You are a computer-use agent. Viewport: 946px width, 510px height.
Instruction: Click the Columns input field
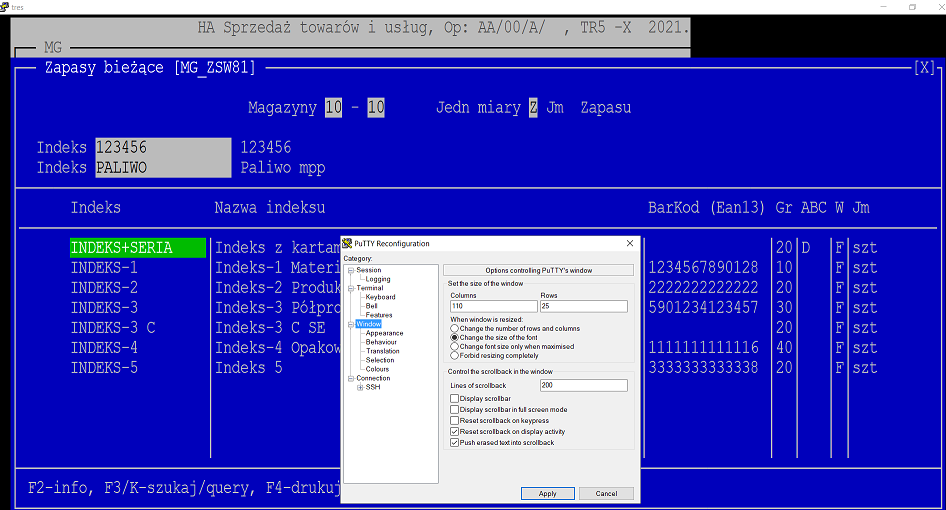[x=494, y=307]
